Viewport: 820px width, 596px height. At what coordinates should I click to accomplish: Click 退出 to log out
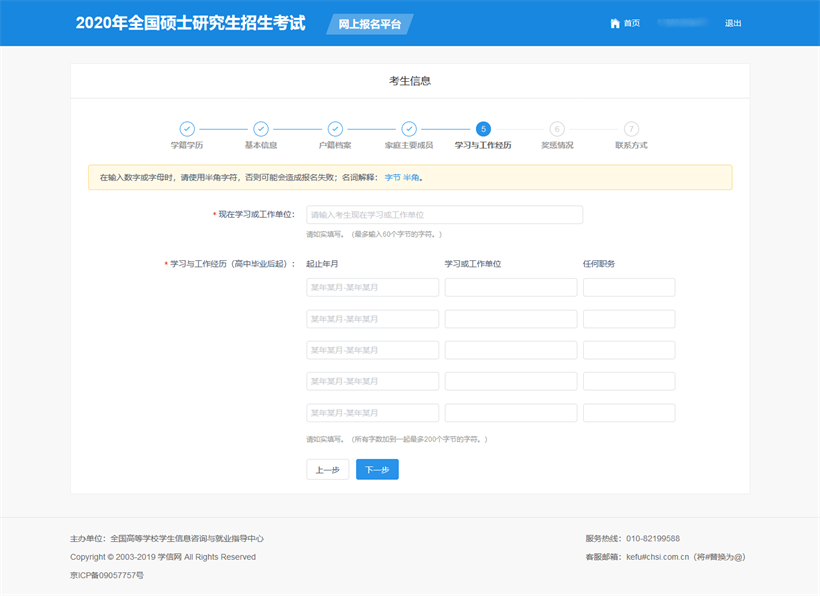coord(733,23)
